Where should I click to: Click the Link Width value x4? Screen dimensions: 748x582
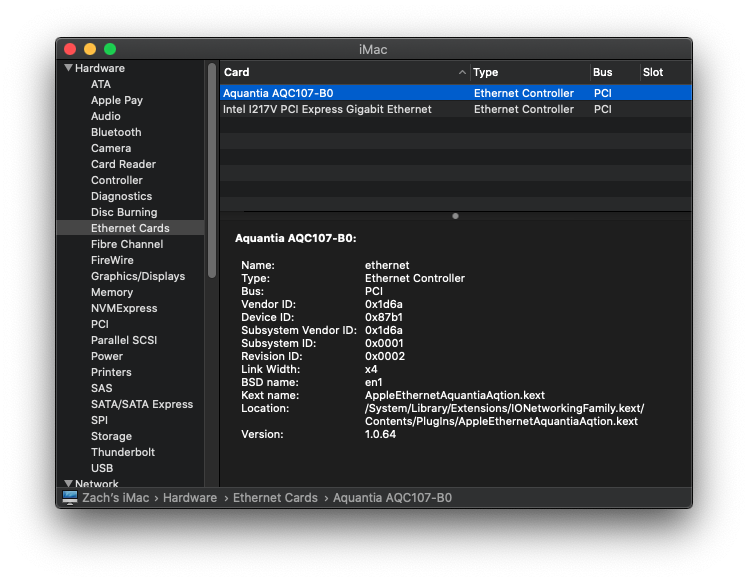pyautogui.click(x=371, y=370)
